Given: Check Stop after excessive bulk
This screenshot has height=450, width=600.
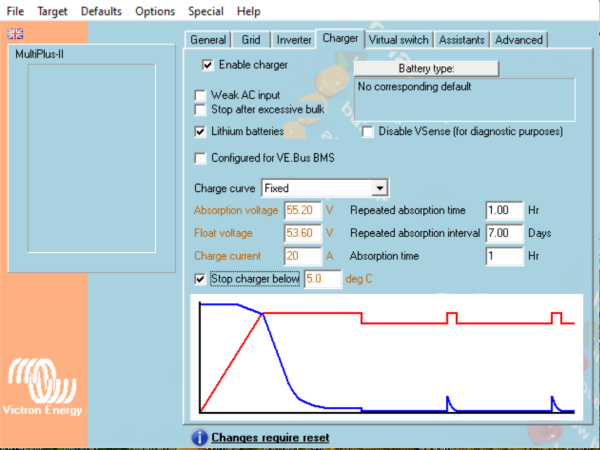Looking at the screenshot, I should click(x=200, y=110).
